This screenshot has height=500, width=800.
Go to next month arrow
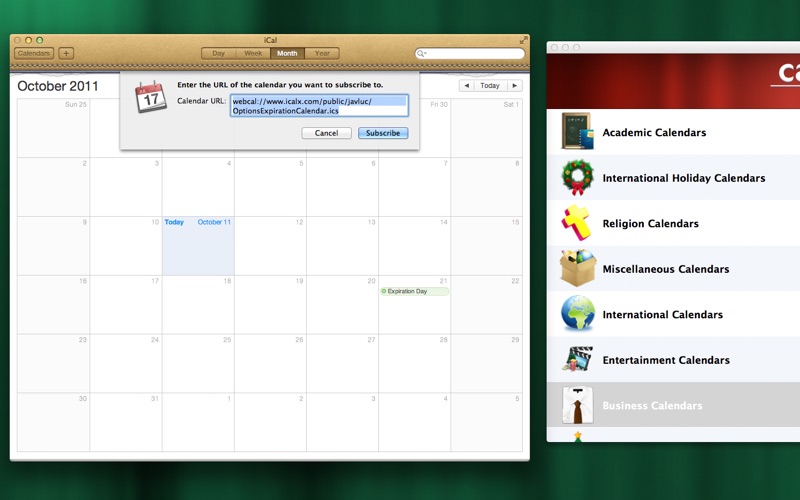click(x=514, y=86)
